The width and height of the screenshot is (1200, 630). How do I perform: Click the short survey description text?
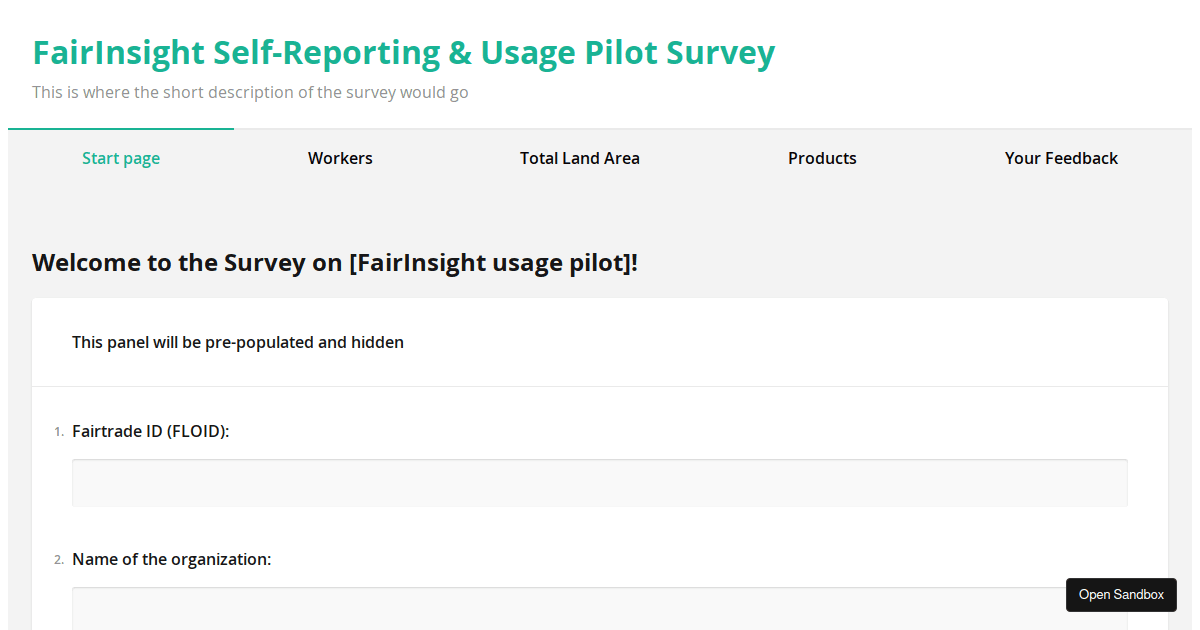pos(250,92)
